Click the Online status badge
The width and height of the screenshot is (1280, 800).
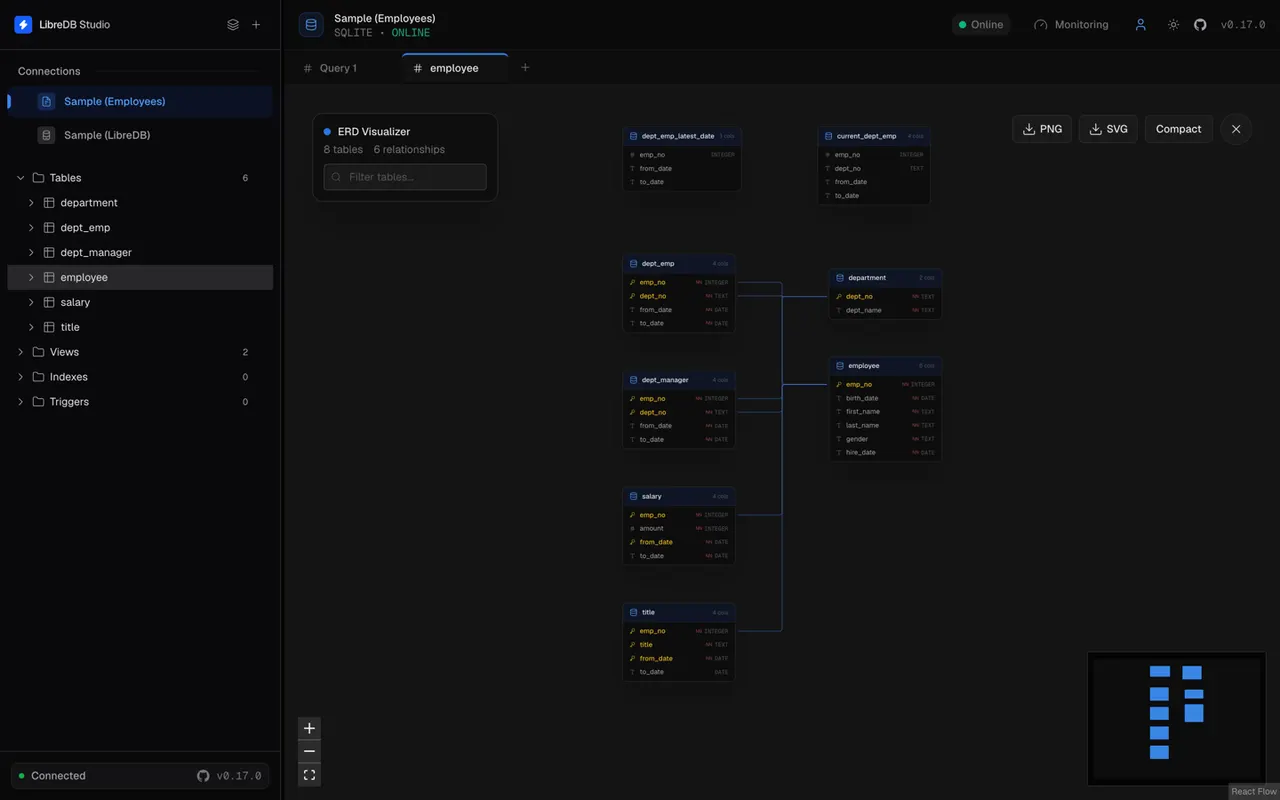click(x=981, y=25)
